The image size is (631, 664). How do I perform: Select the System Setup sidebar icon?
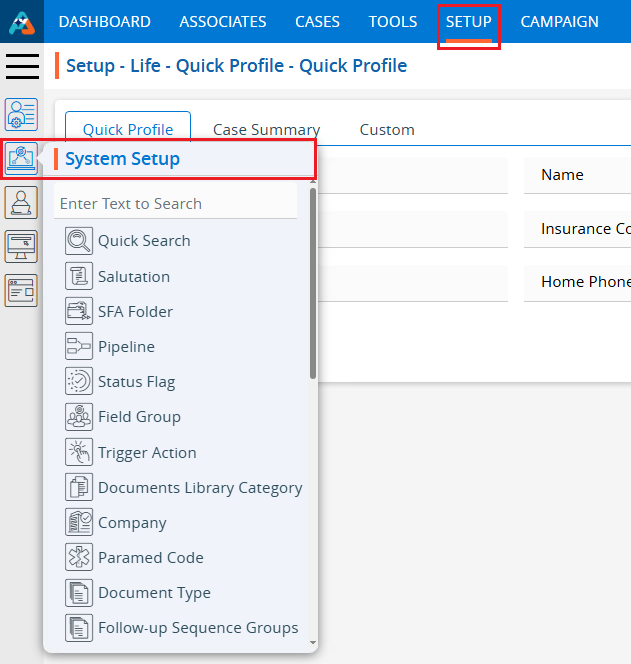22,158
